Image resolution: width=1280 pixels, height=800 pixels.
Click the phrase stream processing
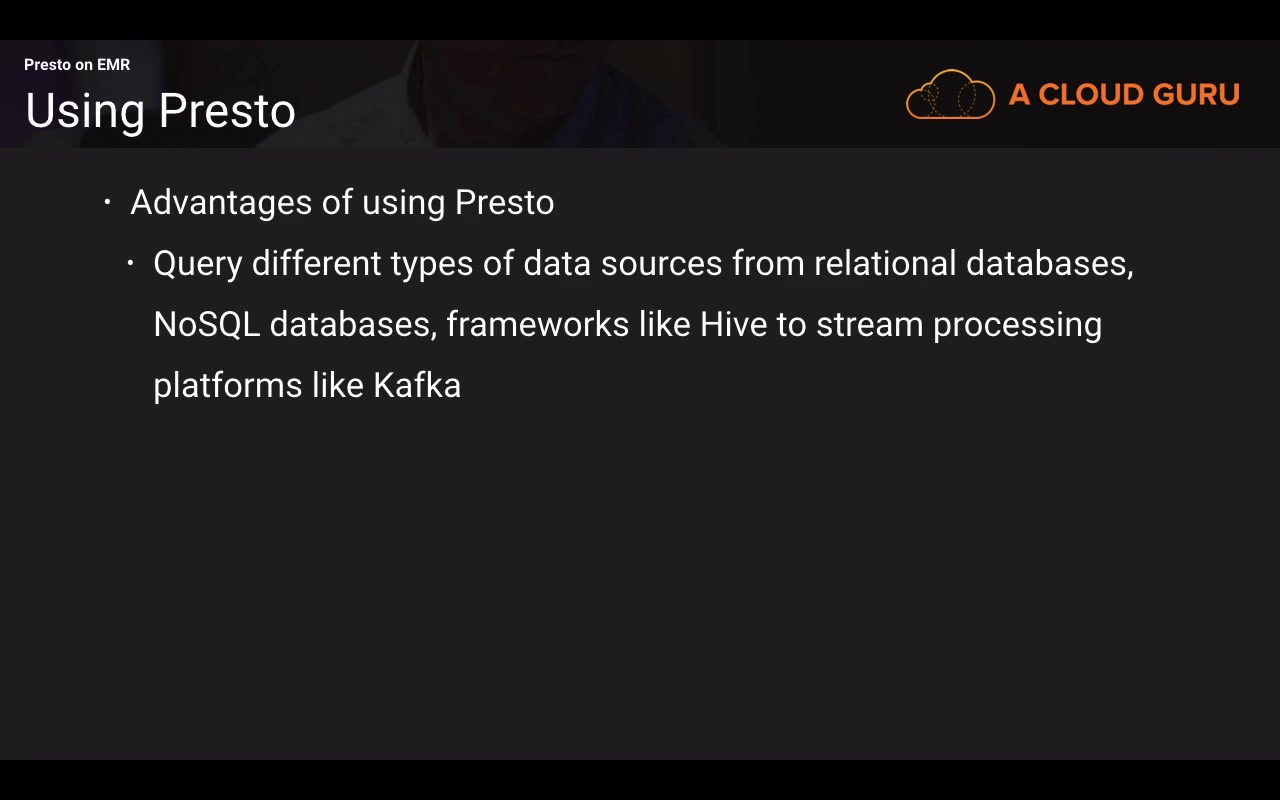point(958,325)
